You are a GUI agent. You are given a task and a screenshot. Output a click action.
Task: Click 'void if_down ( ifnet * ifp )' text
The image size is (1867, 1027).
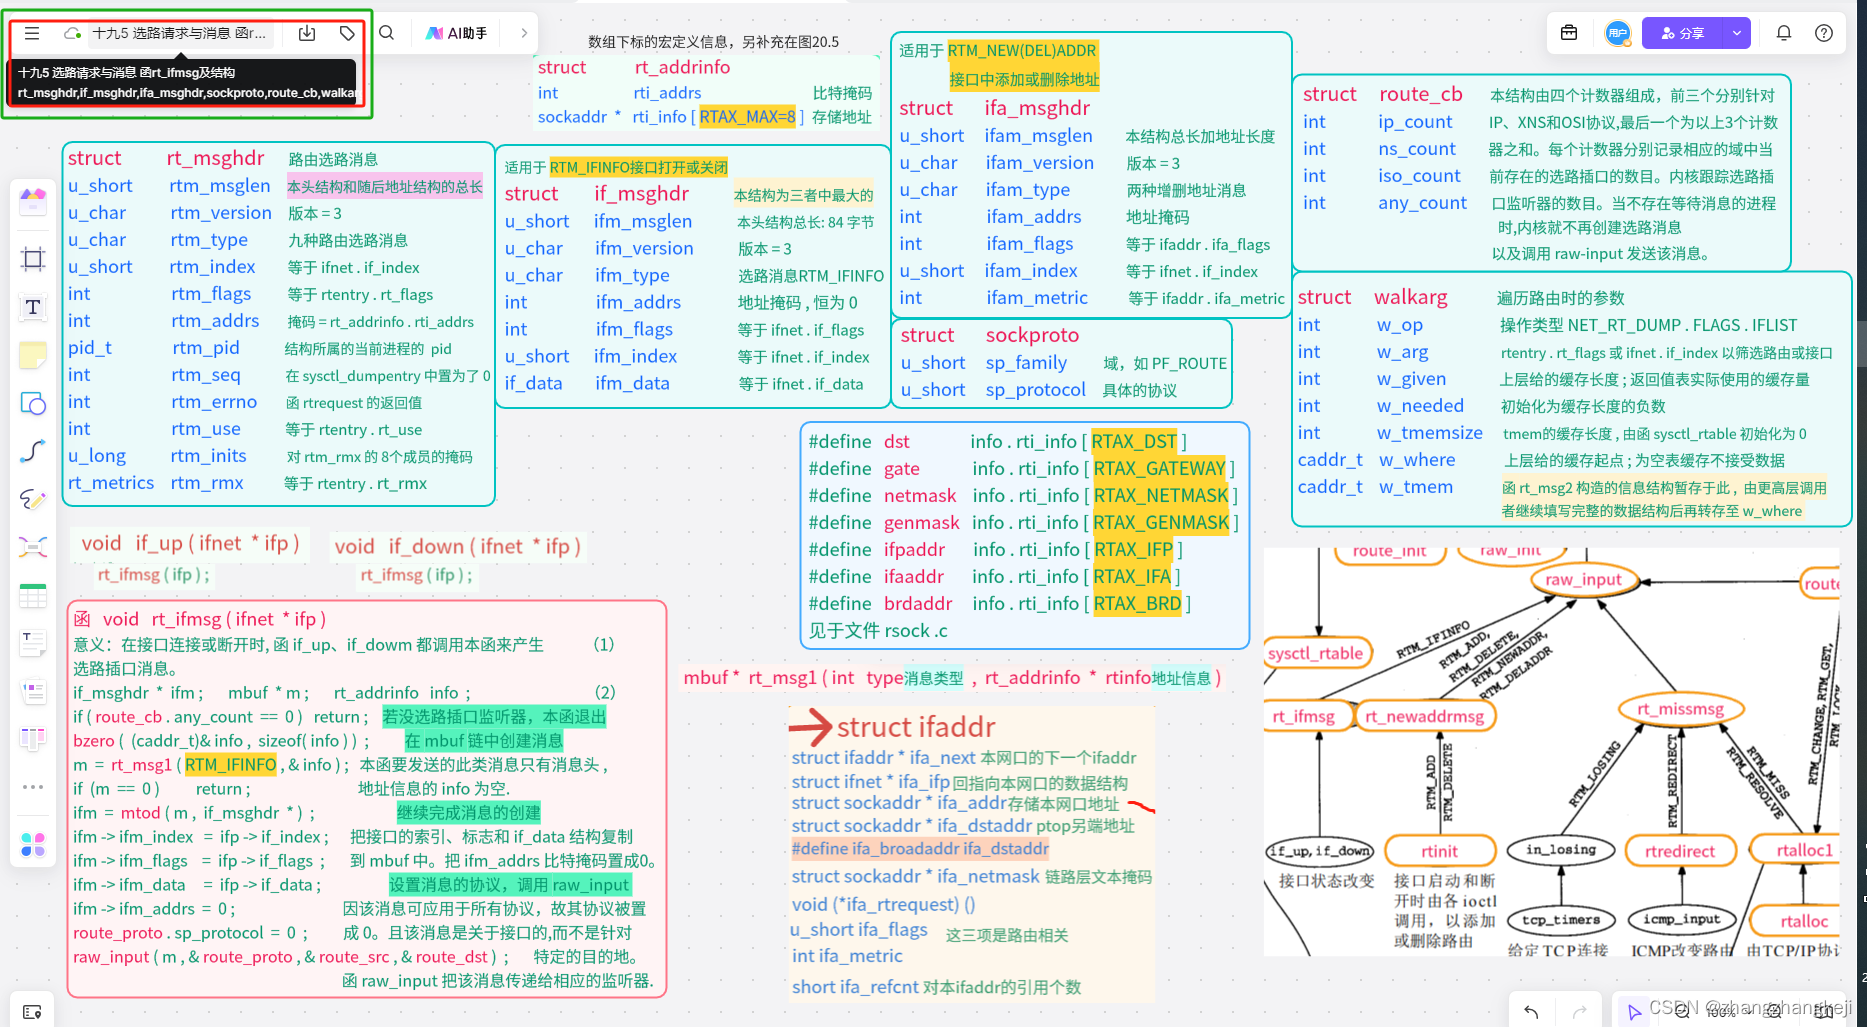pyautogui.click(x=458, y=546)
